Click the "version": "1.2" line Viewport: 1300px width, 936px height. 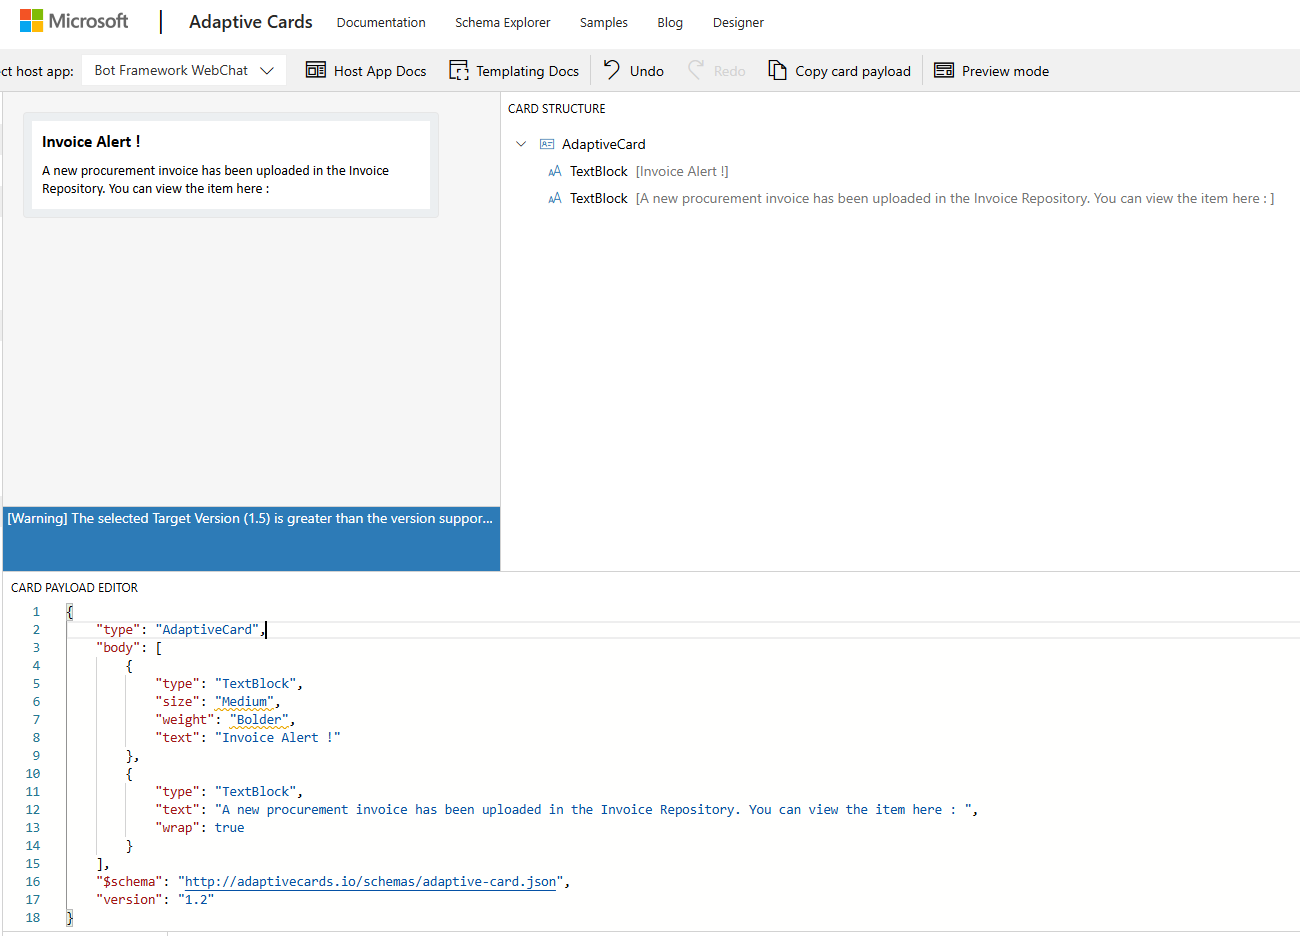click(155, 899)
